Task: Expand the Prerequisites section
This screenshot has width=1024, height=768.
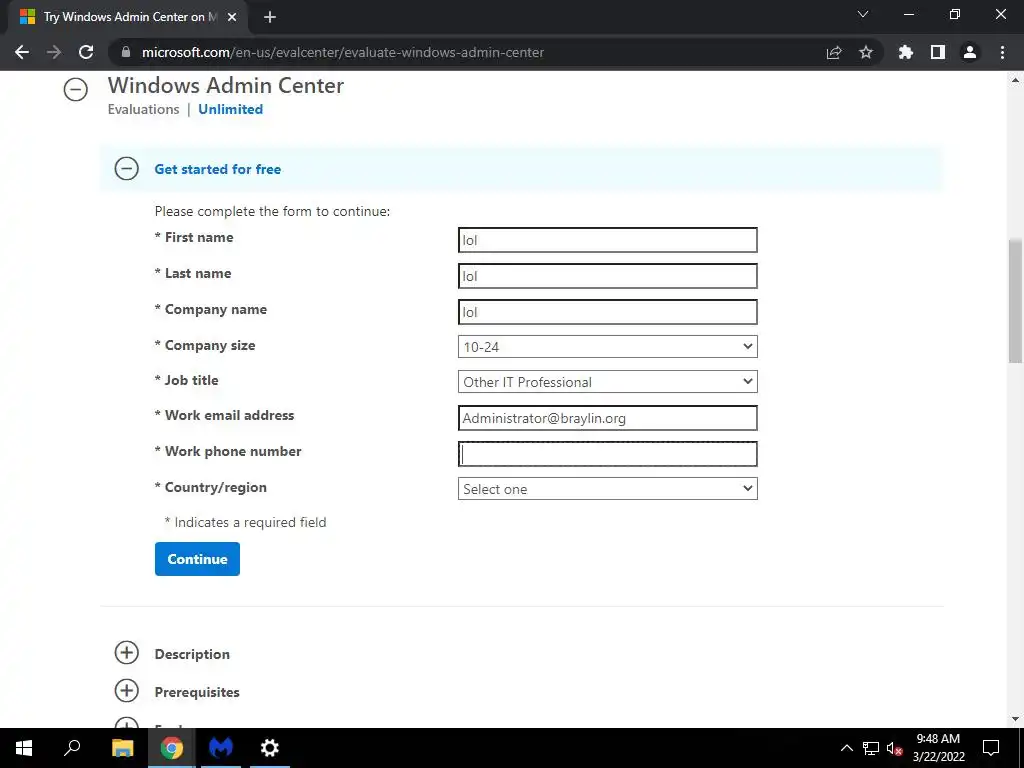Action: (127, 690)
